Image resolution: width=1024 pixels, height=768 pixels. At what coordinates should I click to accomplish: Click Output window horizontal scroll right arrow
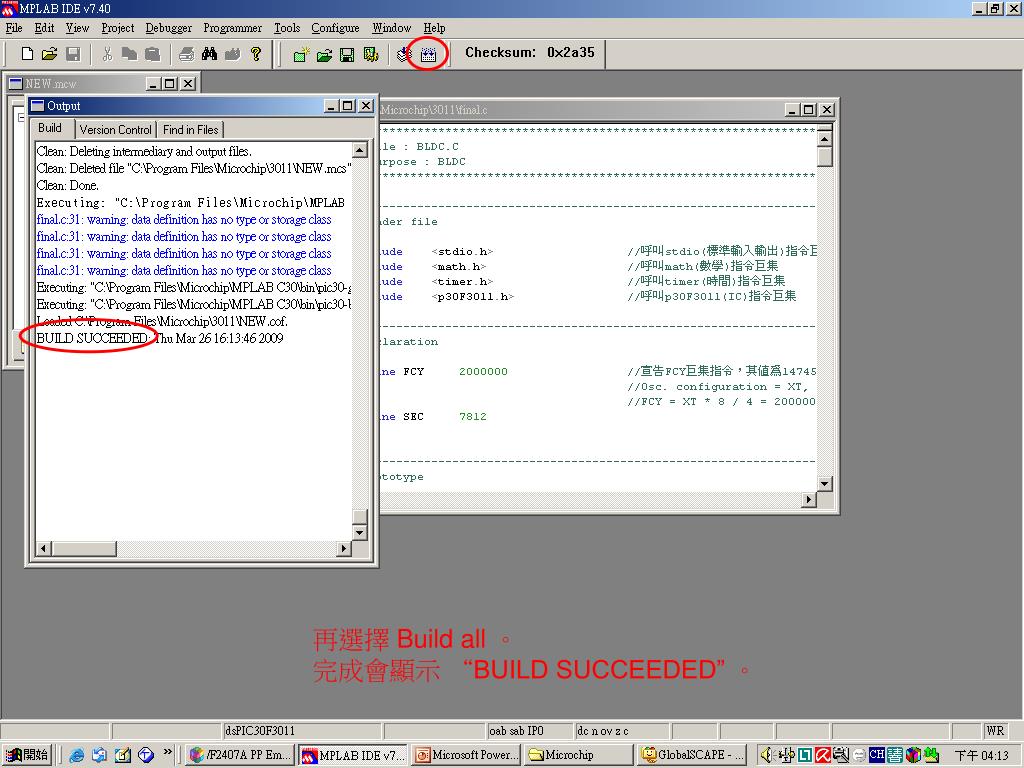click(x=344, y=549)
